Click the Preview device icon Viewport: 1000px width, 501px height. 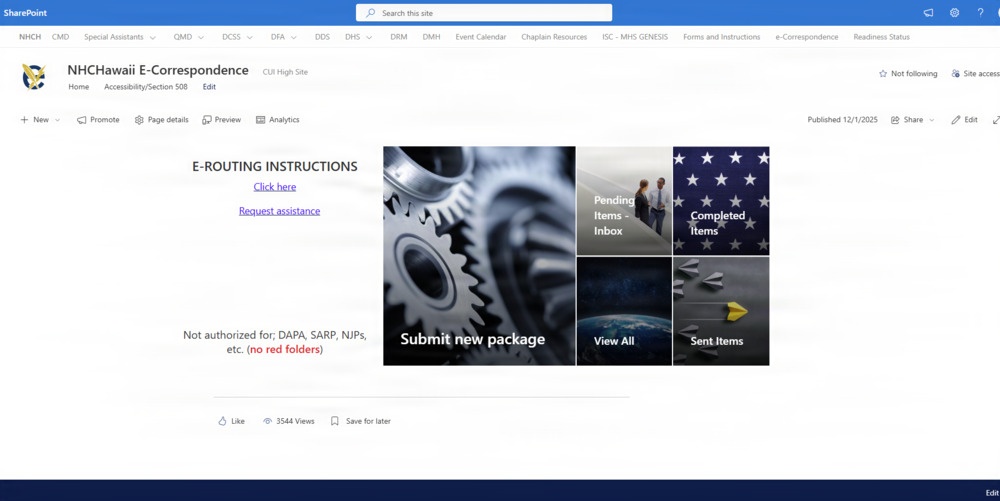point(207,120)
